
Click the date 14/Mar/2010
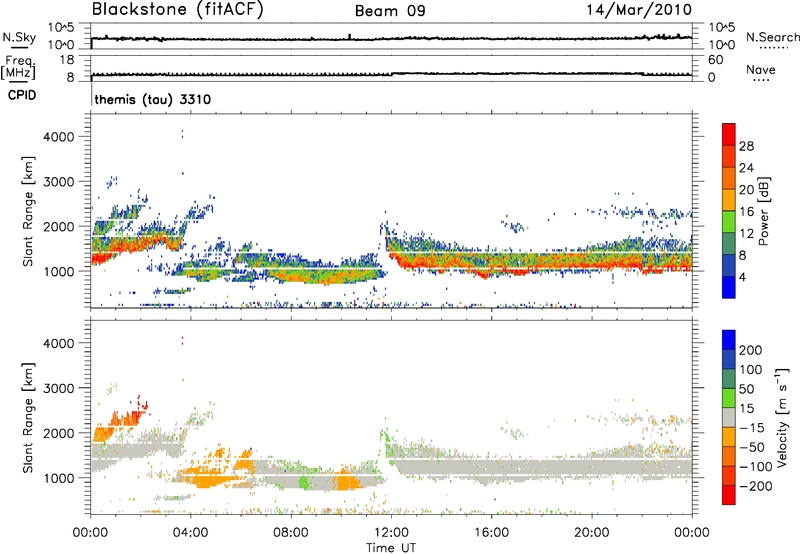[639, 10]
